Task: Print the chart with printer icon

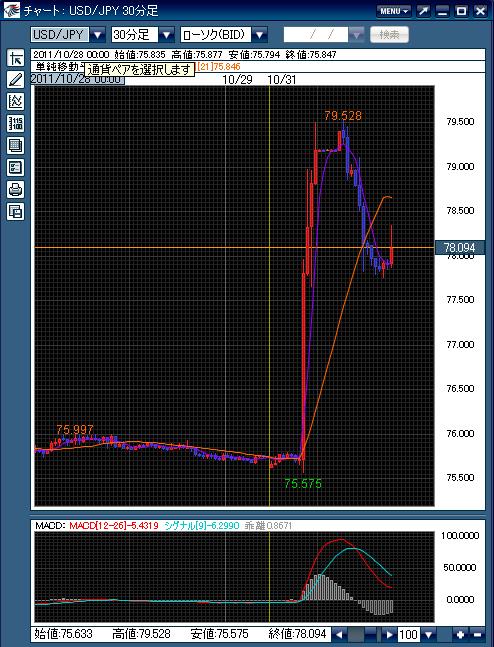Action: (x=16, y=189)
